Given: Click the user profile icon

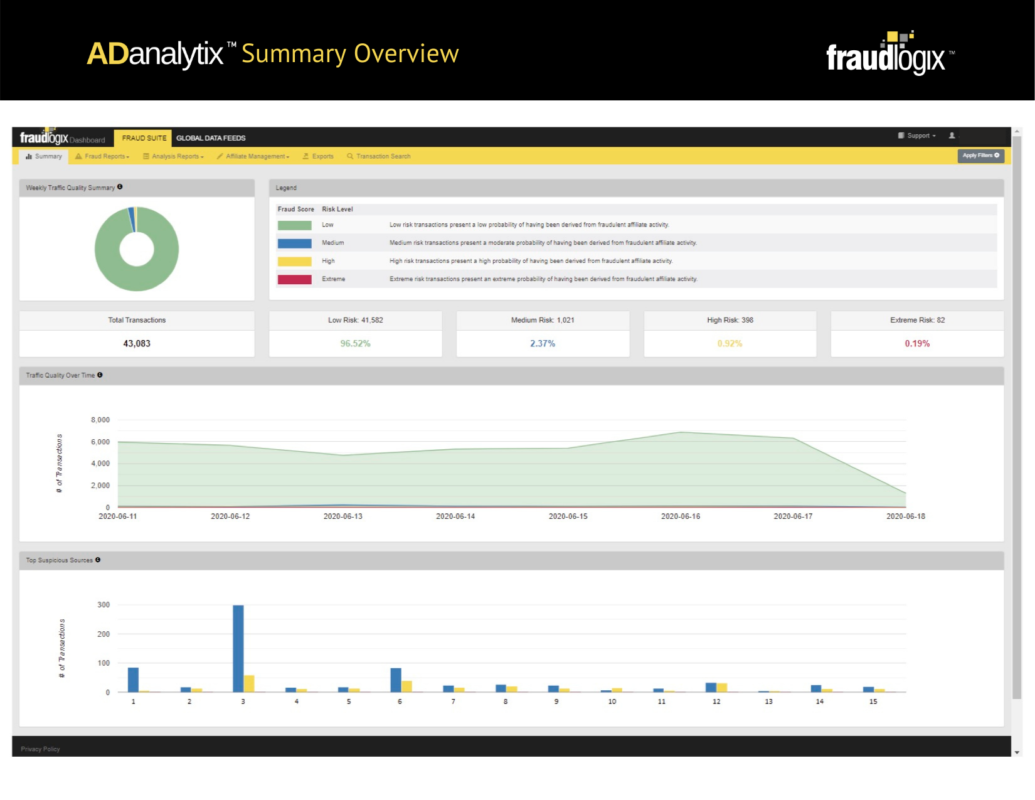Looking at the screenshot, I should pos(952,135).
